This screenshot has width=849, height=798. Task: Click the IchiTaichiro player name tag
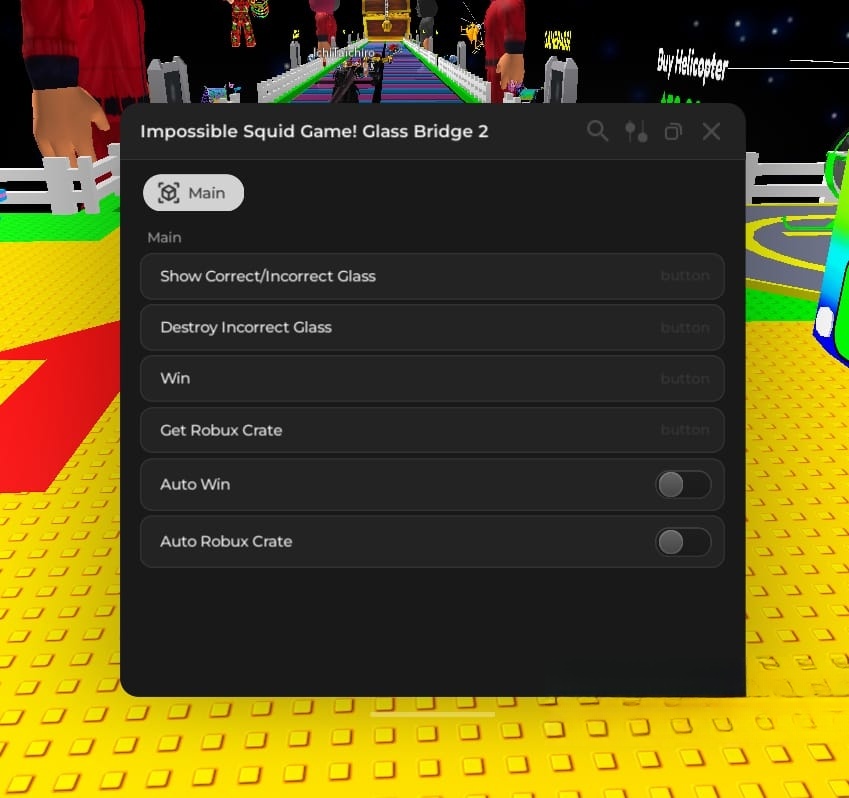342,53
